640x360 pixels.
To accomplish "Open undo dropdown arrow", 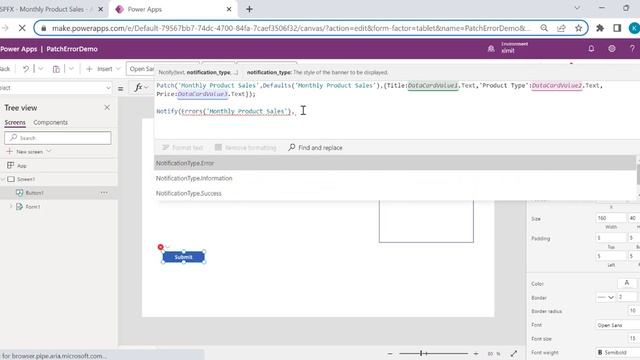I will [x=40, y=69].
